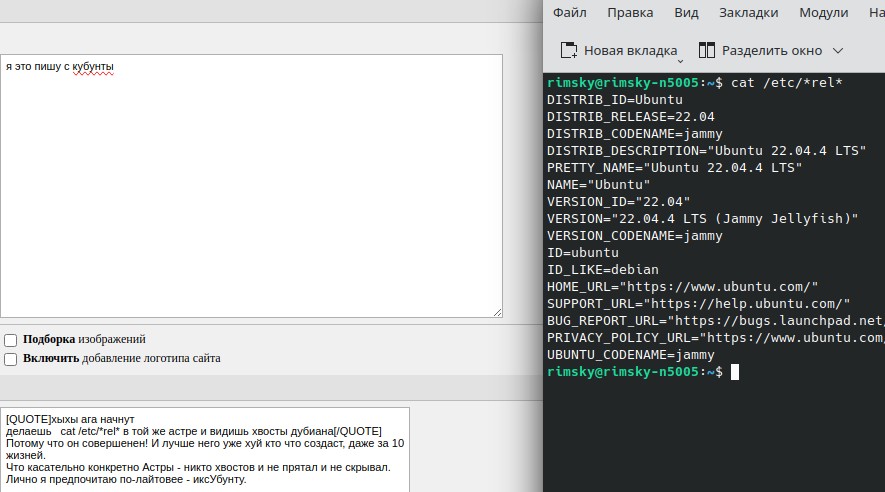The height and width of the screenshot is (492, 885).
Task: Click the HOME_URL ubuntu.com line in terminal
Action: 682,287
